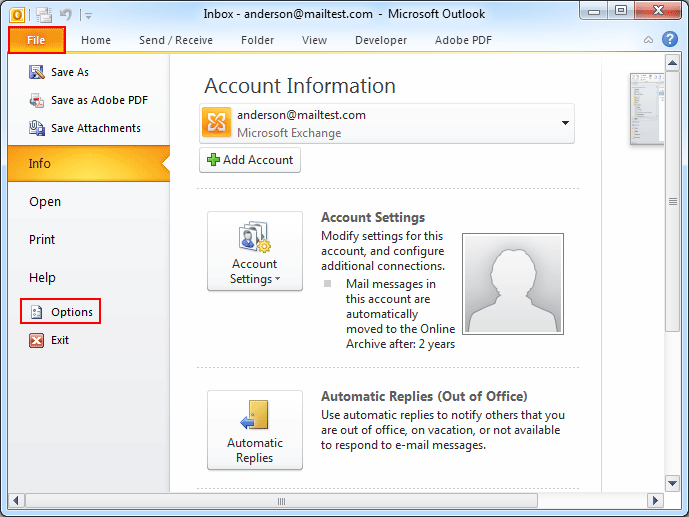Click the vertical scrollbar thumb
Image resolution: width=689 pixels, height=517 pixels.
click(x=672, y=201)
